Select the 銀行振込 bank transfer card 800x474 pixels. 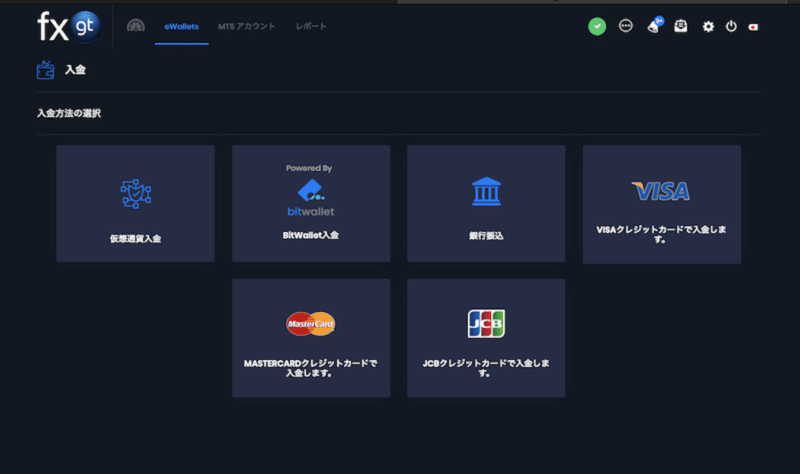(486, 204)
